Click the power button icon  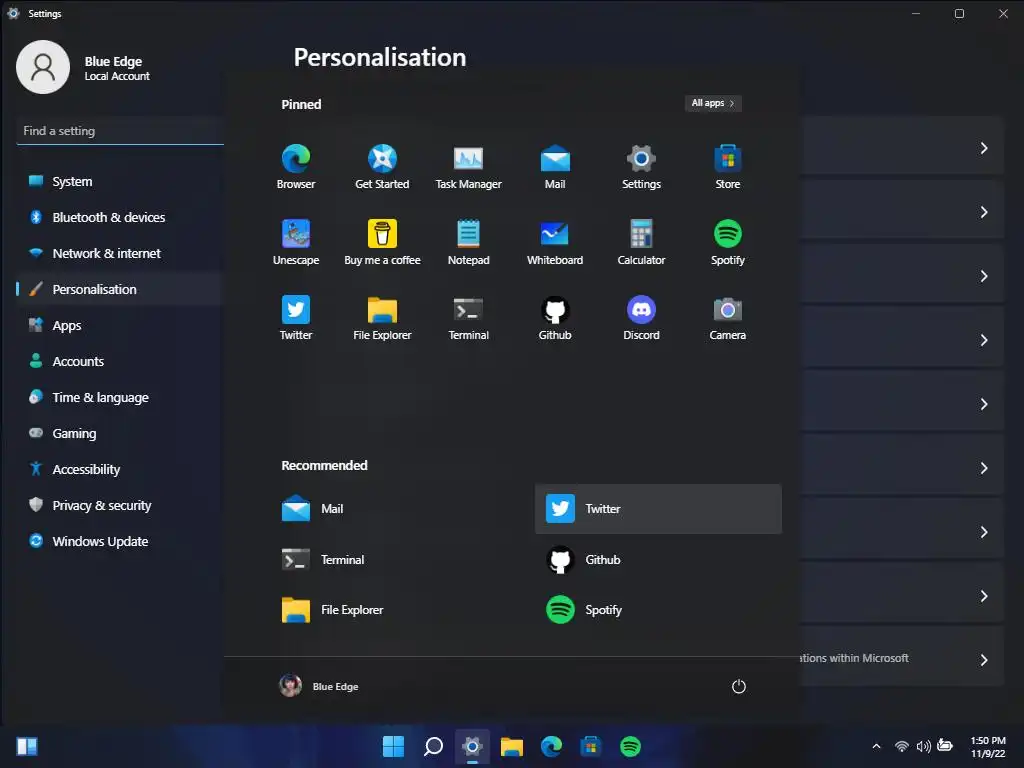click(739, 686)
